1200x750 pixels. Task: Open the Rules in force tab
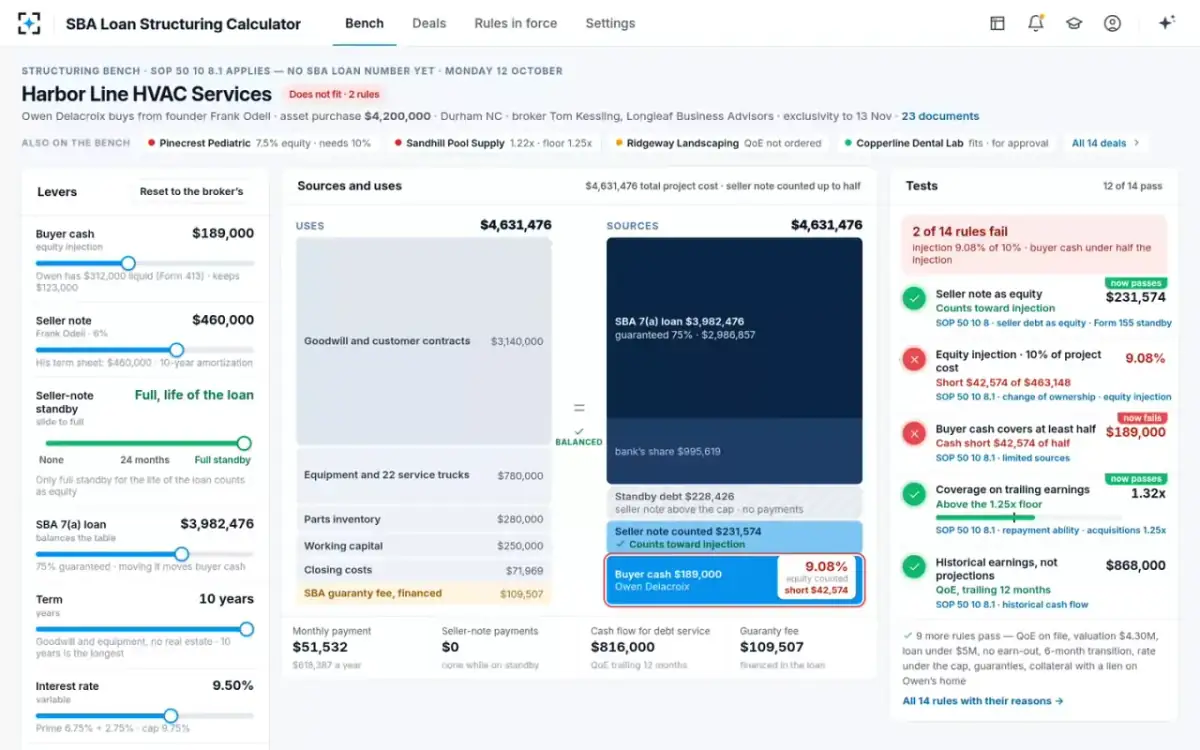tap(516, 23)
